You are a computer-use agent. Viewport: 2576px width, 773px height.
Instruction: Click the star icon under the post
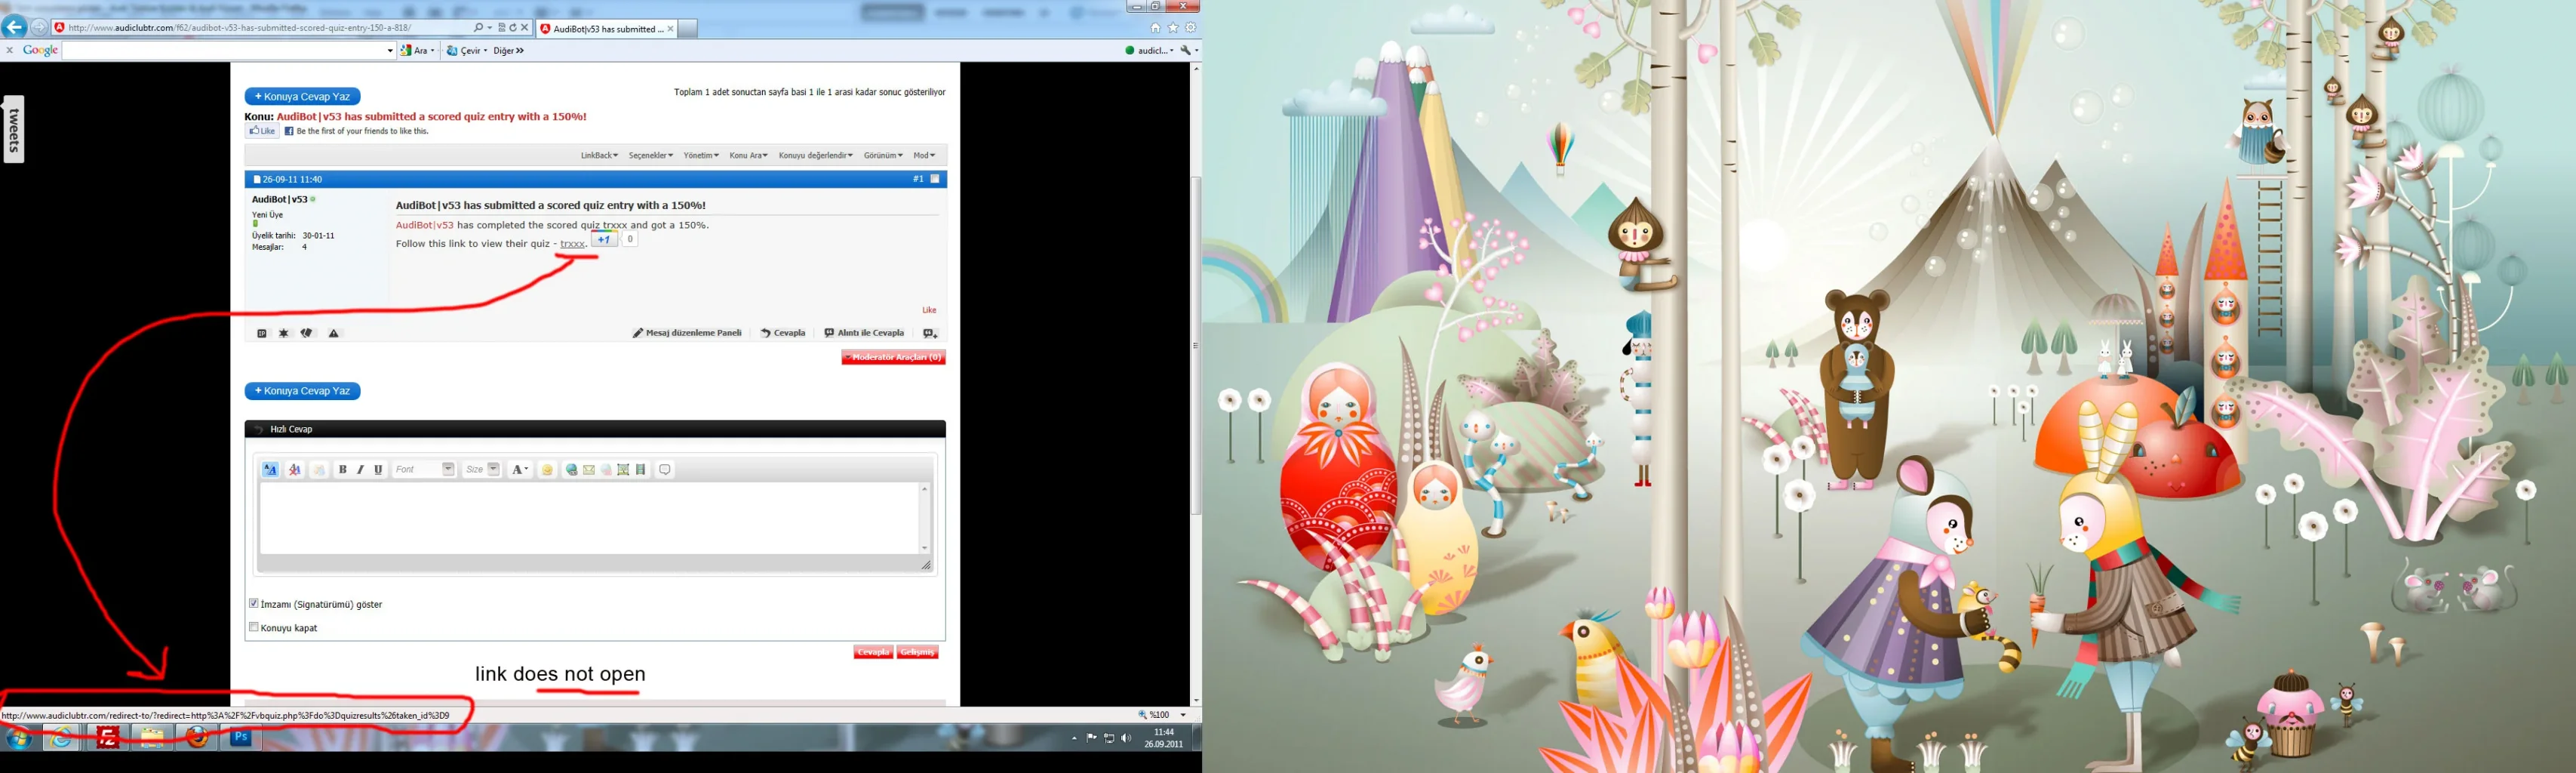pyautogui.click(x=284, y=334)
